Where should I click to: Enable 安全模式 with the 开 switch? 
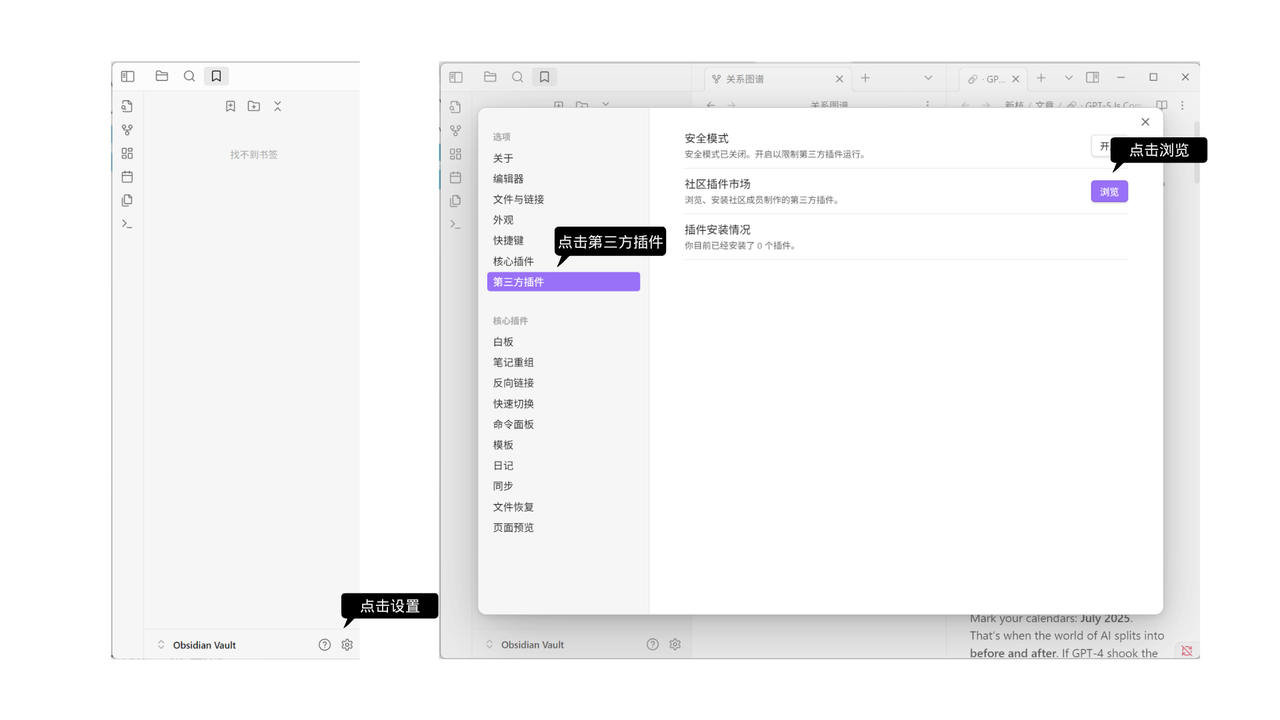point(1103,145)
